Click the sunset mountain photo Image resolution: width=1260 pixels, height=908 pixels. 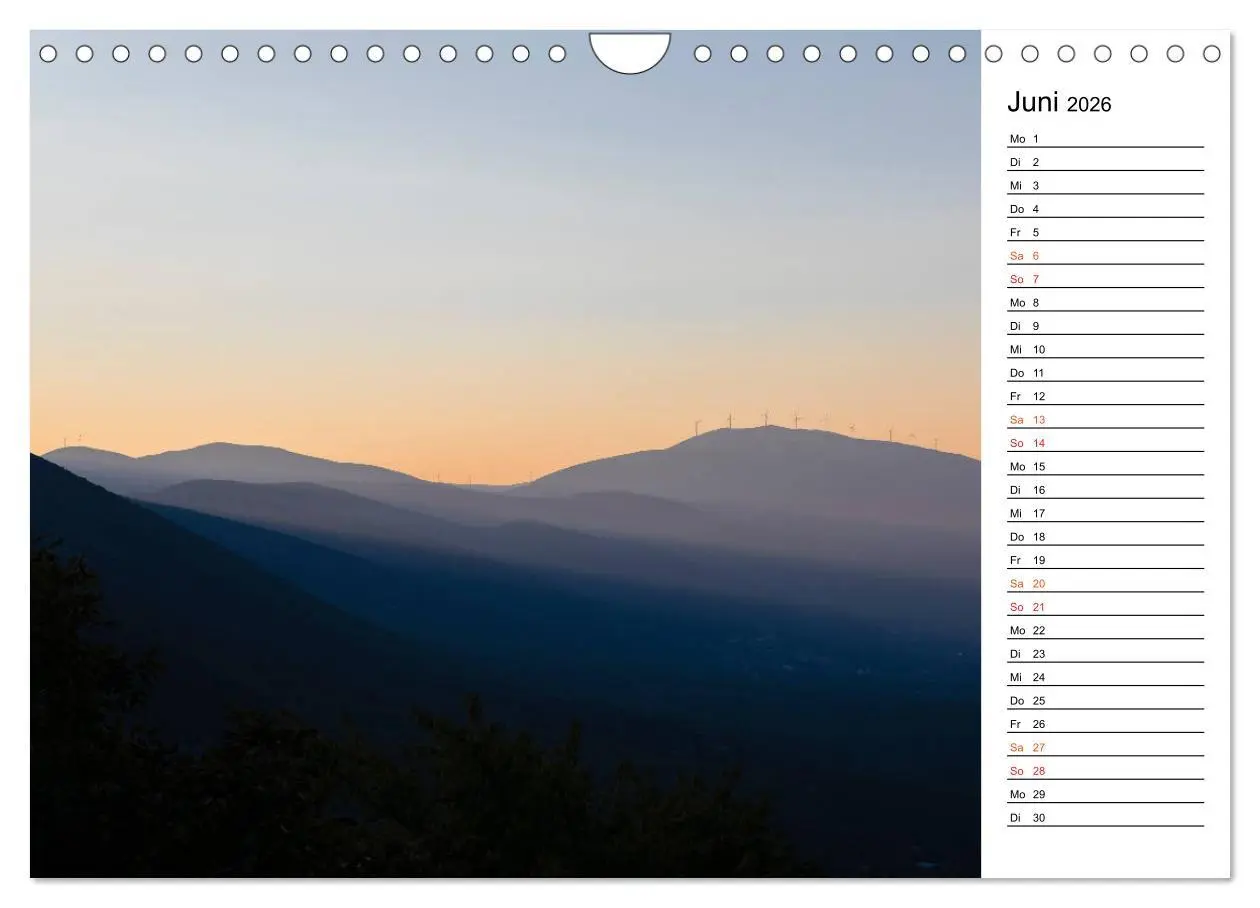505,455
